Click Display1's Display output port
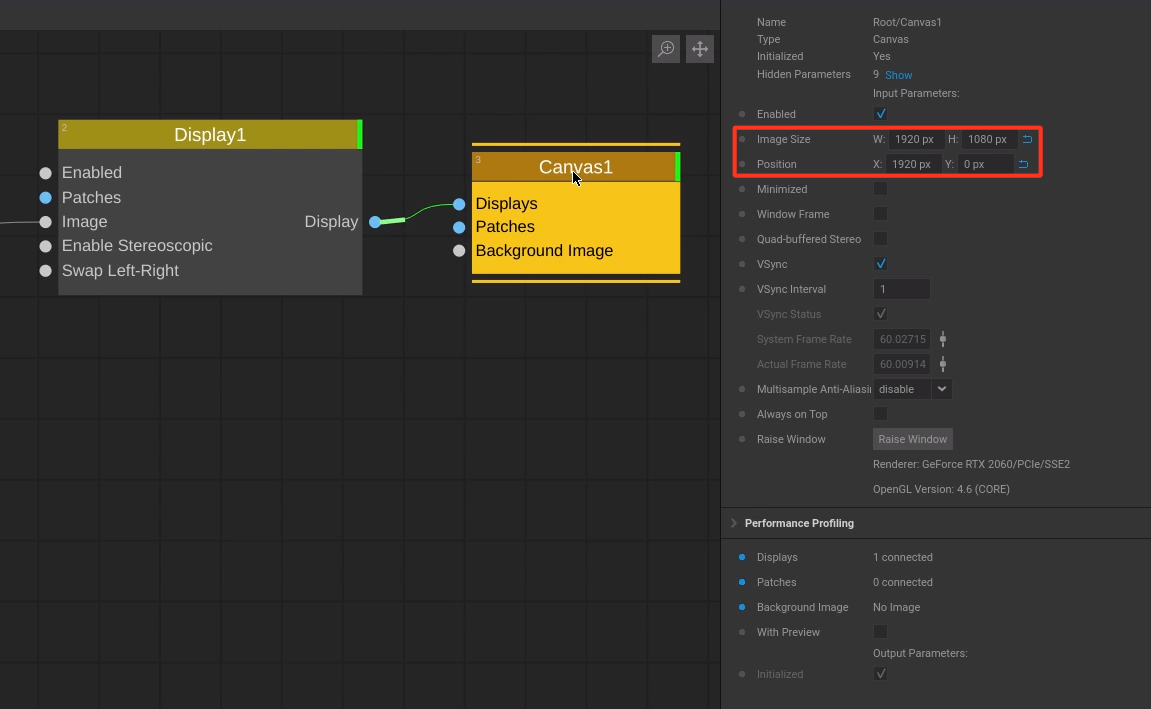The image size is (1151, 709). (375, 222)
